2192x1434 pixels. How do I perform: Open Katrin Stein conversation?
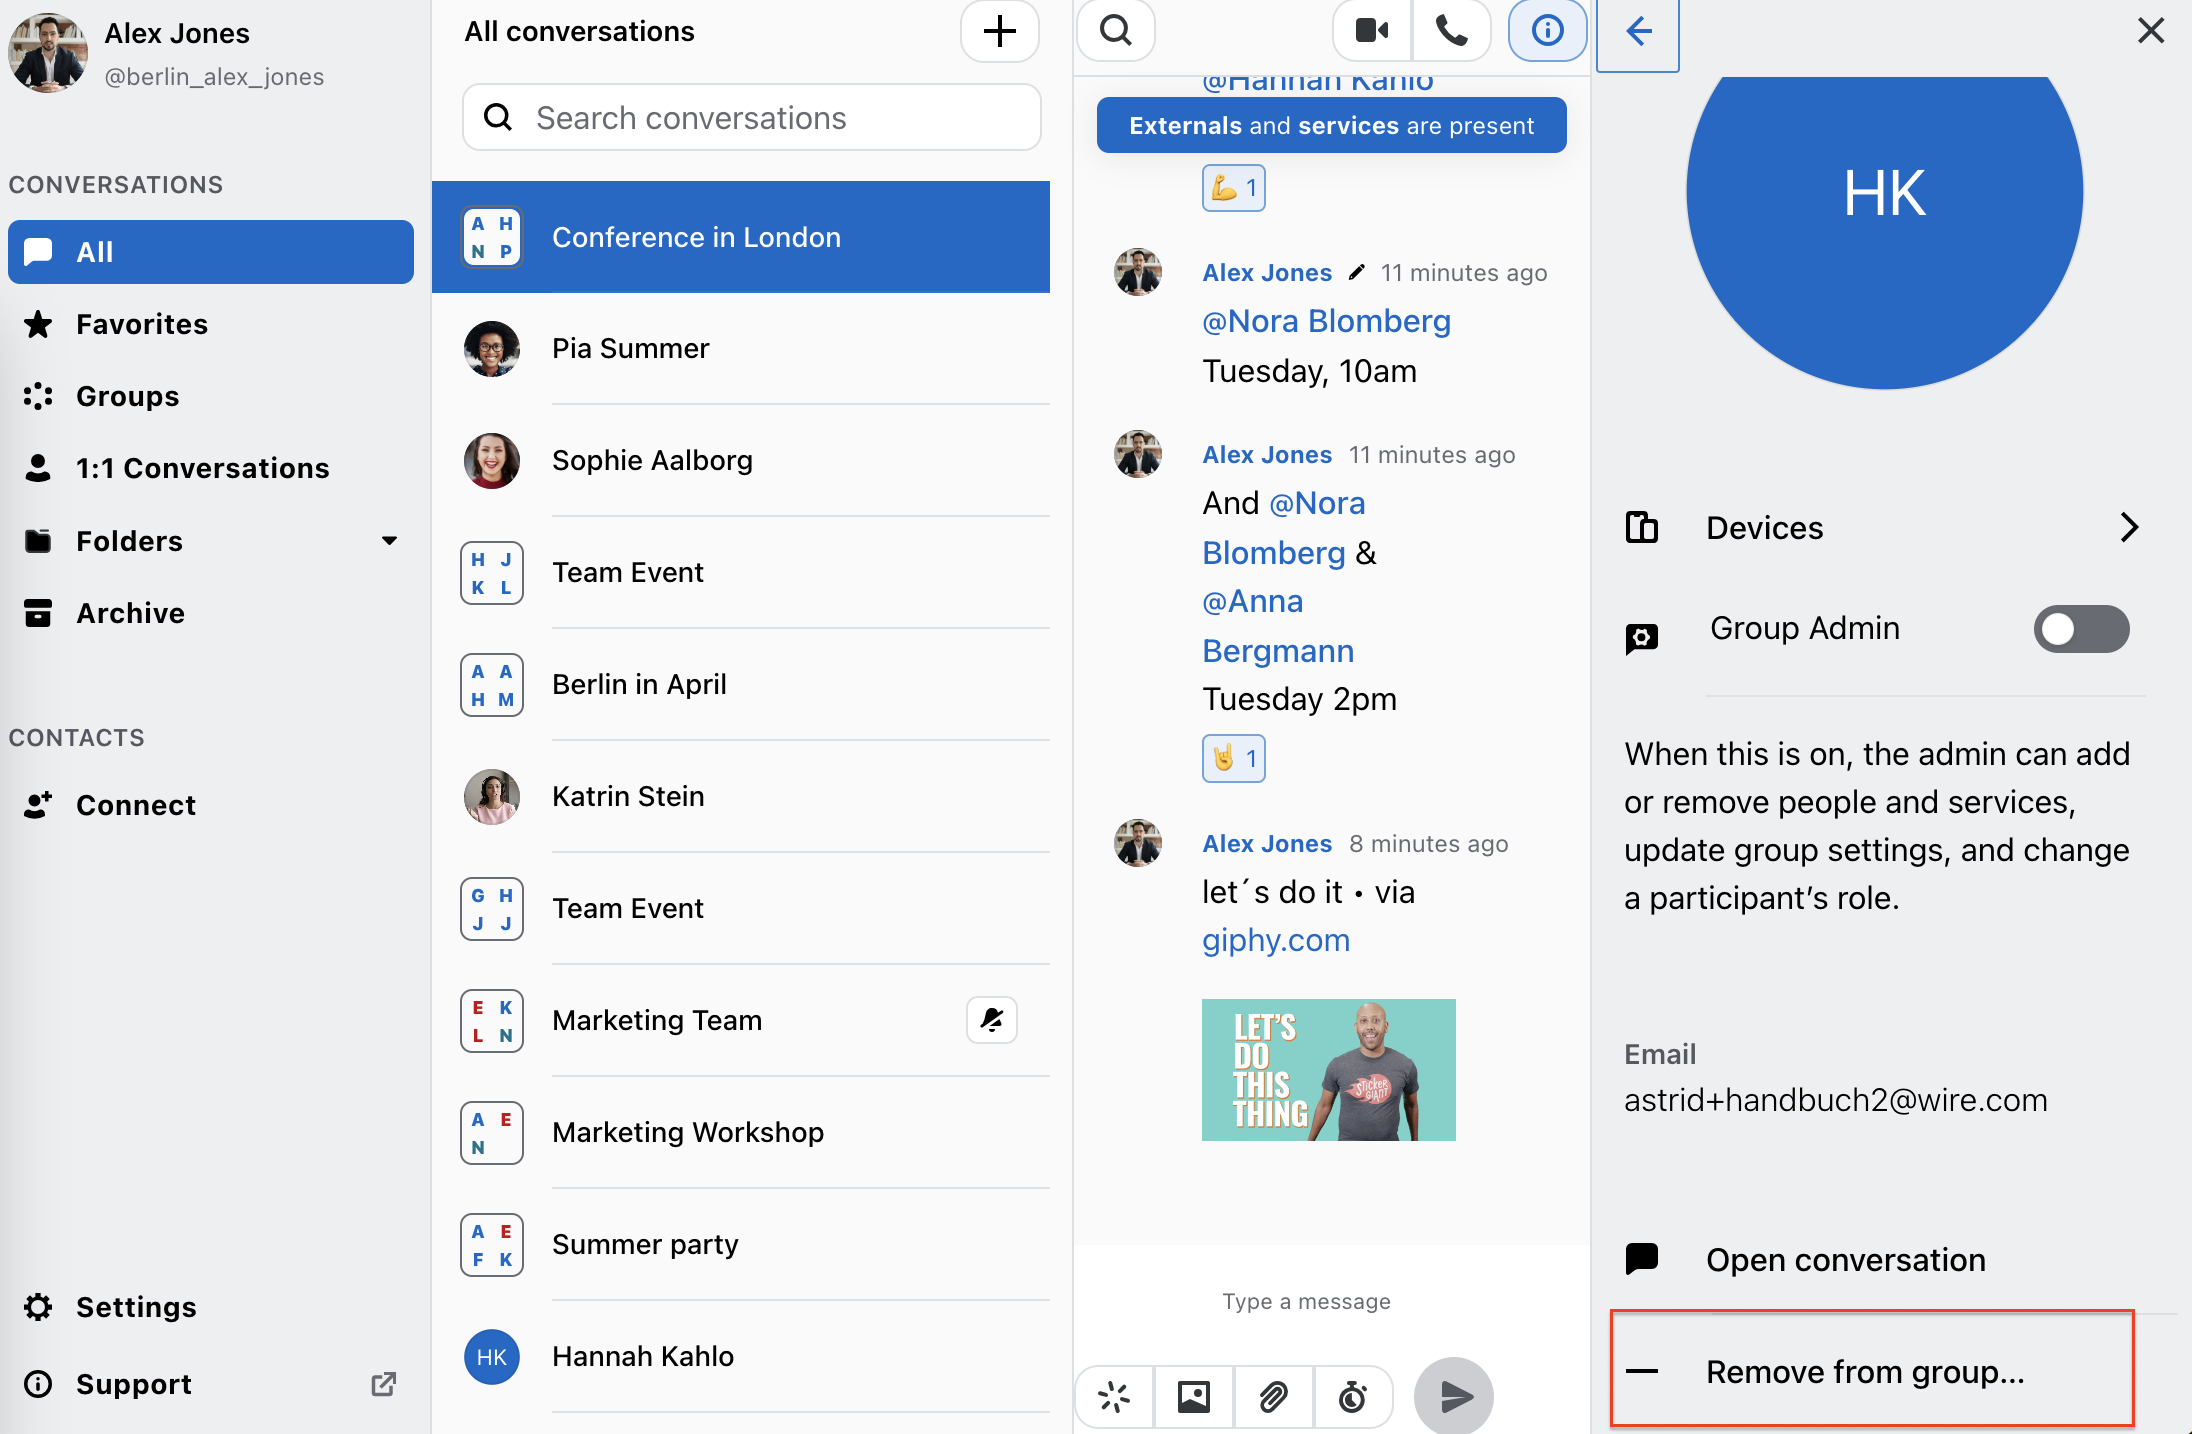click(741, 797)
